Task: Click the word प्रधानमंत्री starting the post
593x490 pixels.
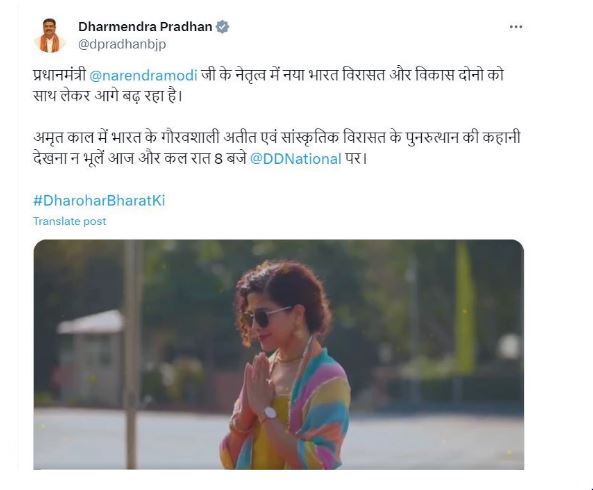Action: click(60, 75)
